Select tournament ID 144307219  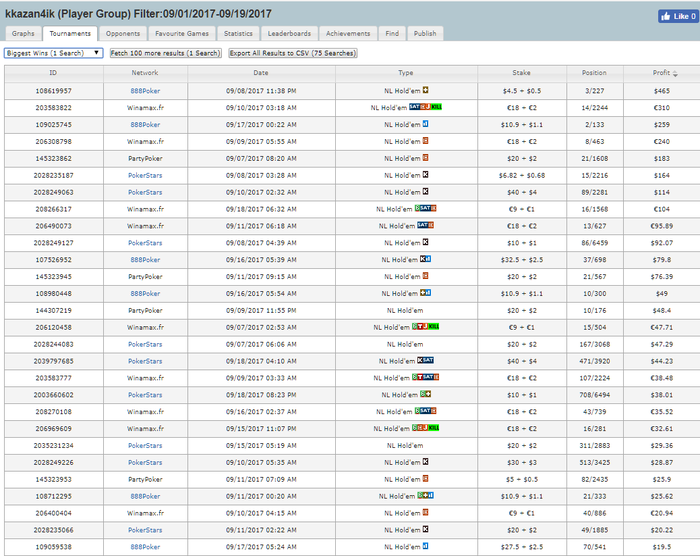(x=54, y=310)
